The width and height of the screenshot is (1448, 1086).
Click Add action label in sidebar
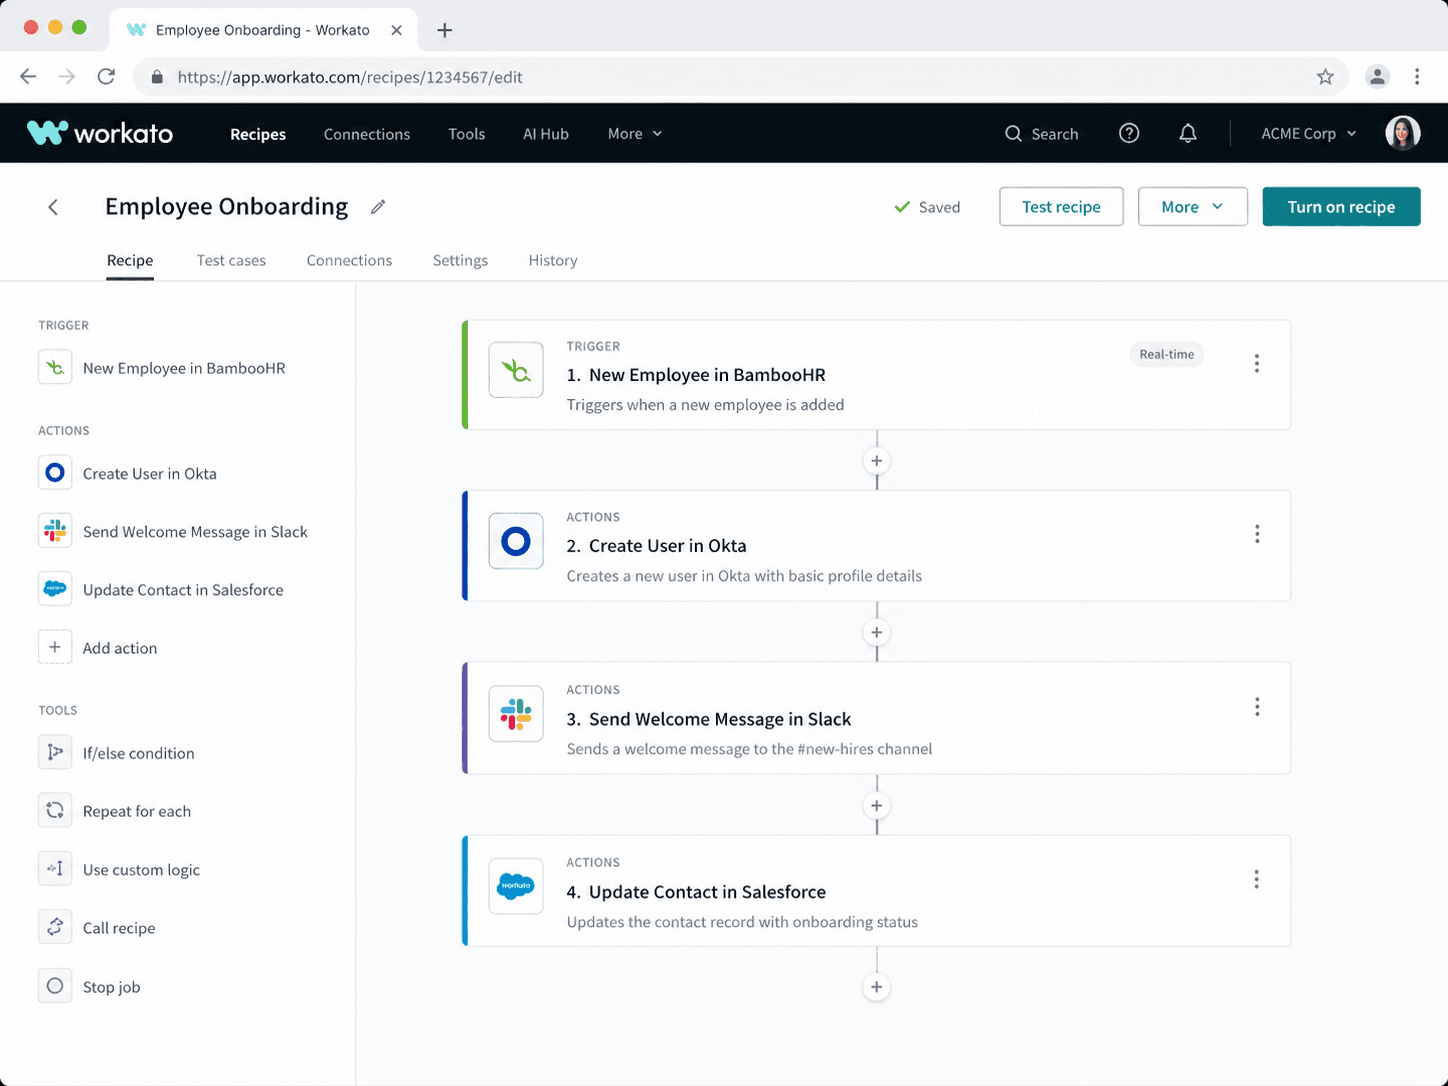(120, 648)
